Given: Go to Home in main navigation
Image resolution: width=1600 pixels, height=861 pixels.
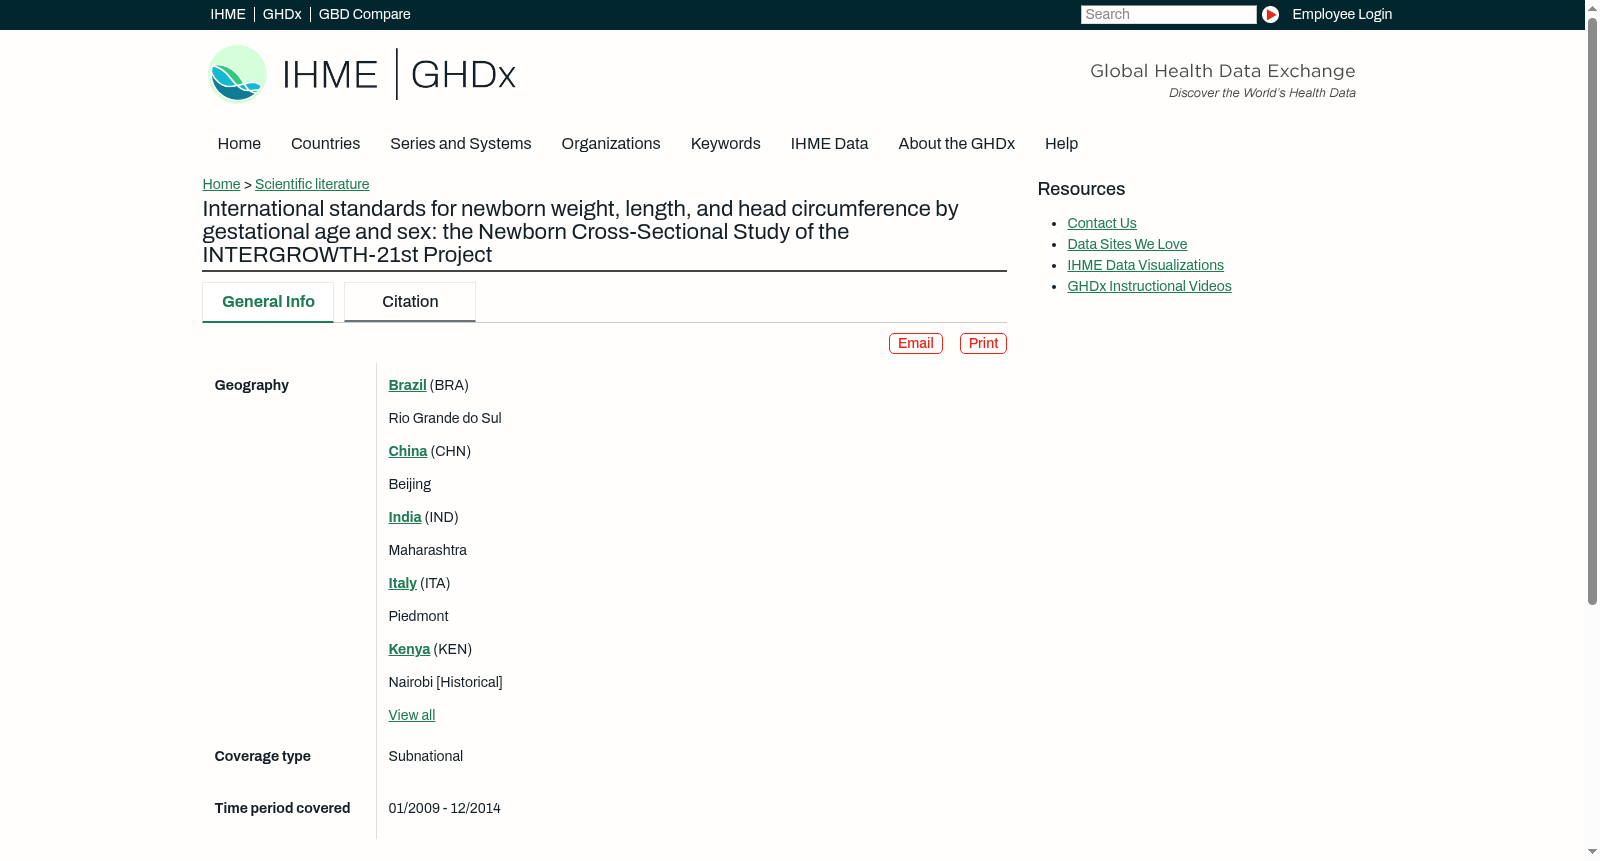Looking at the screenshot, I should (239, 144).
